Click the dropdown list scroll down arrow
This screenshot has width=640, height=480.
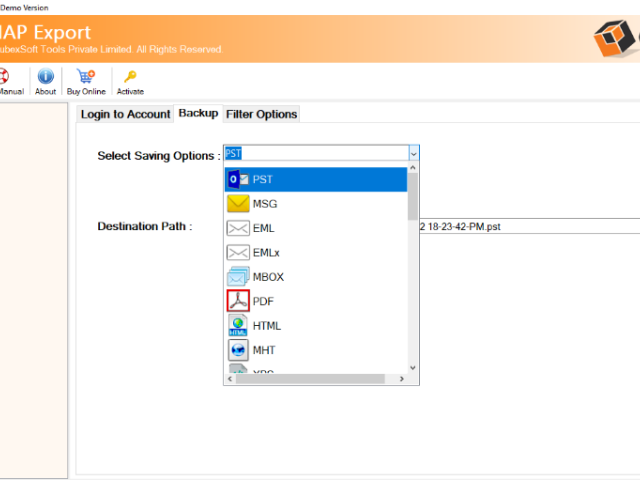click(x=413, y=368)
